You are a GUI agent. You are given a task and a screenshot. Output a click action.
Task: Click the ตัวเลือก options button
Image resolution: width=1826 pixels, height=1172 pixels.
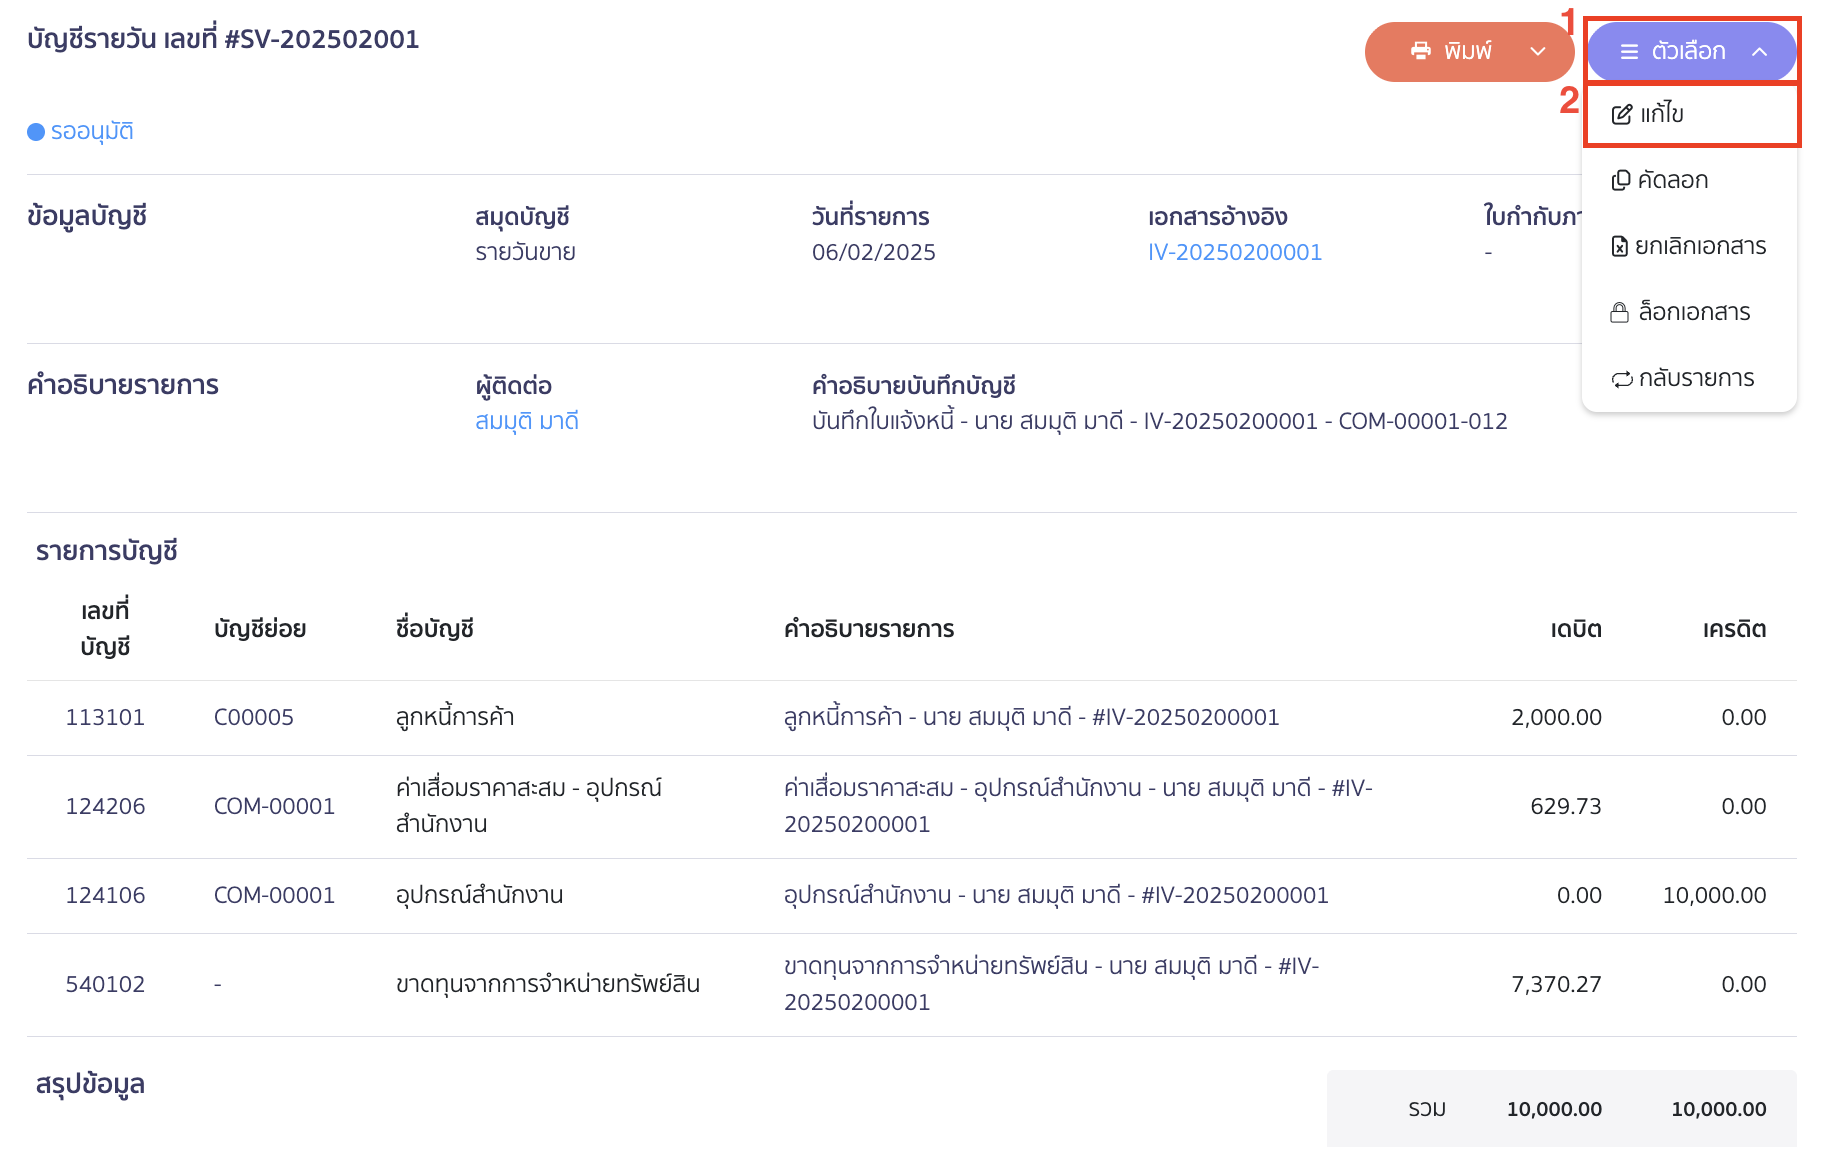tap(1690, 51)
